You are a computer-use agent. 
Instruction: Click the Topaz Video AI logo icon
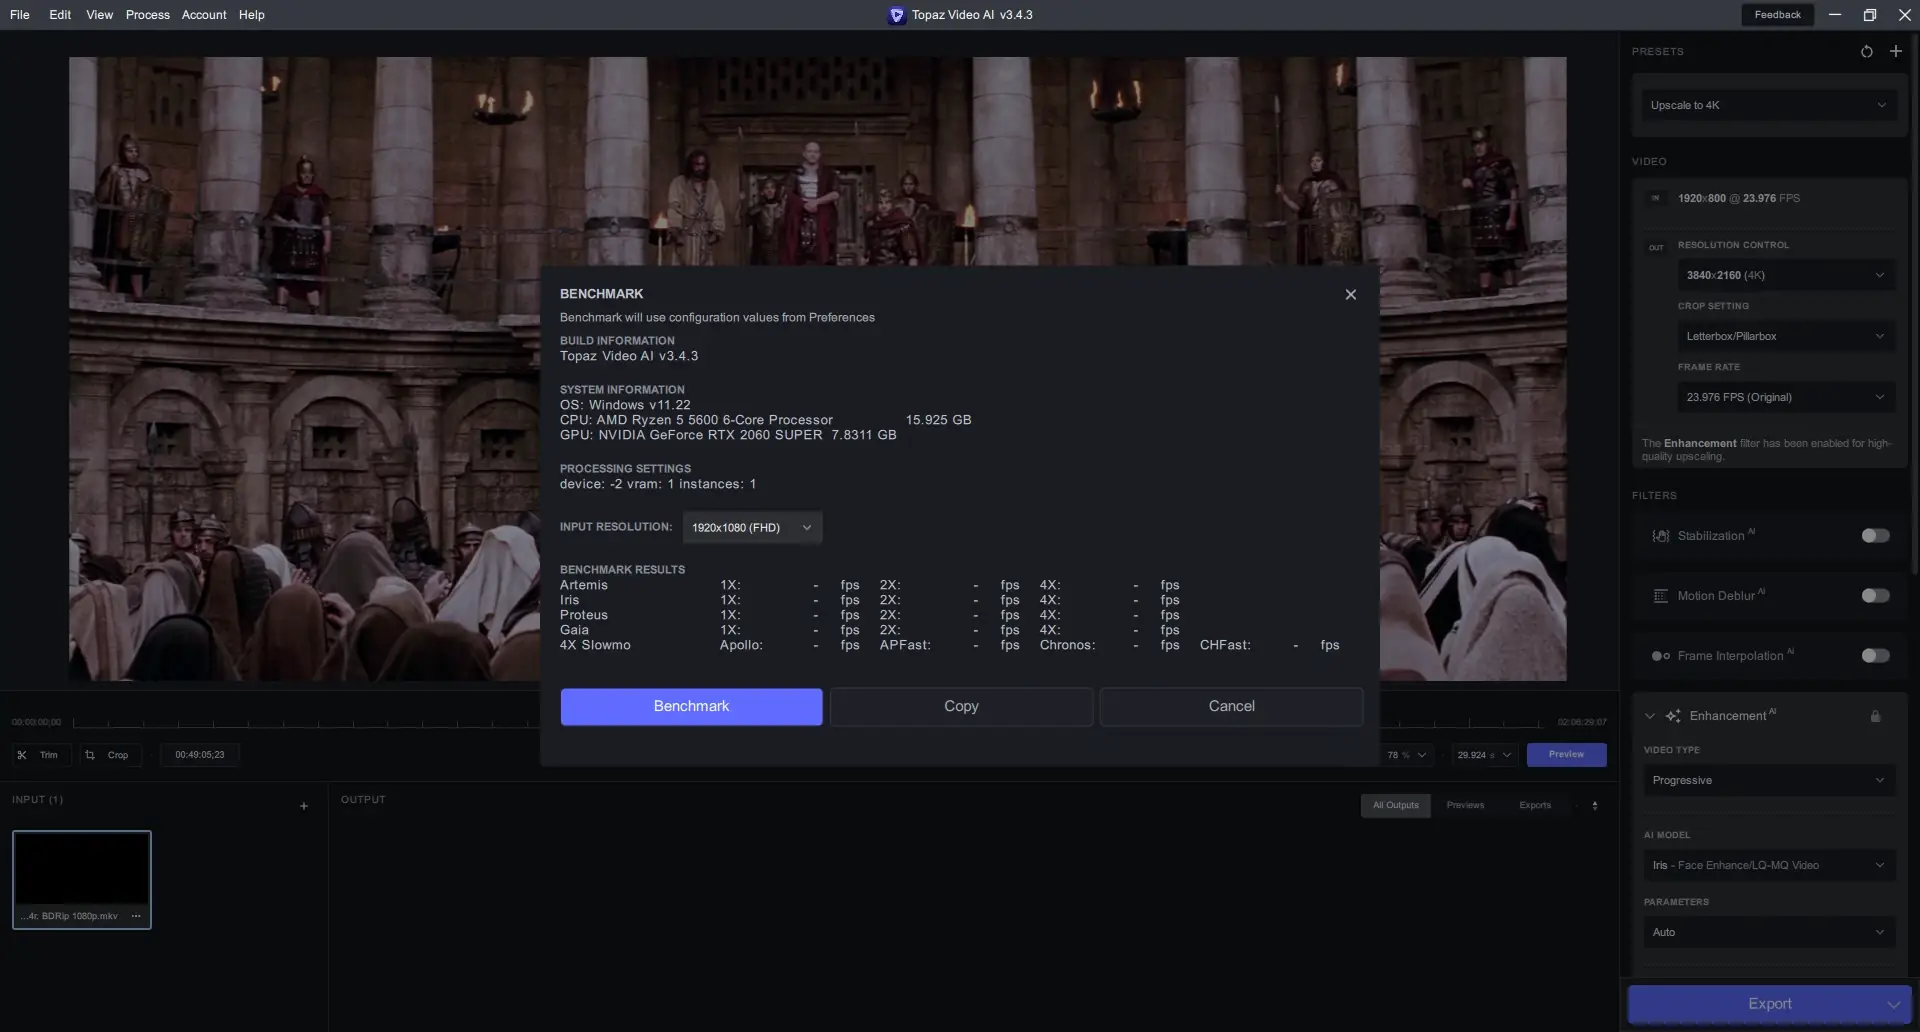pyautogui.click(x=896, y=15)
